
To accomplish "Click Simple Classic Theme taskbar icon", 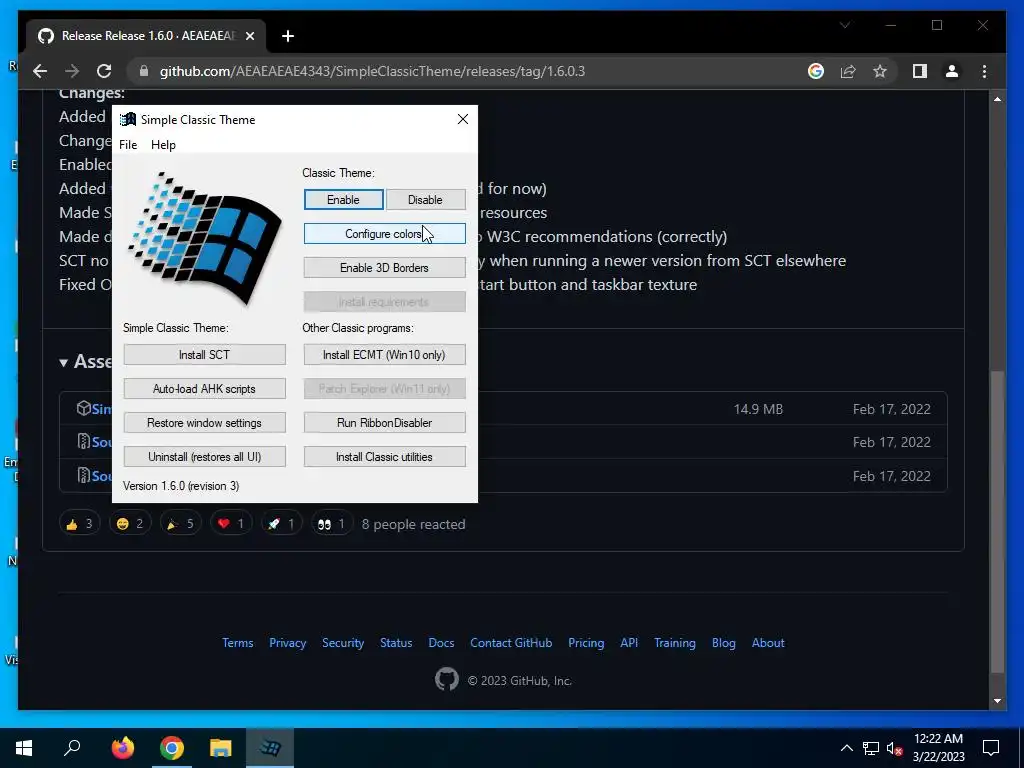I will pyautogui.click(x=270, y=748).
